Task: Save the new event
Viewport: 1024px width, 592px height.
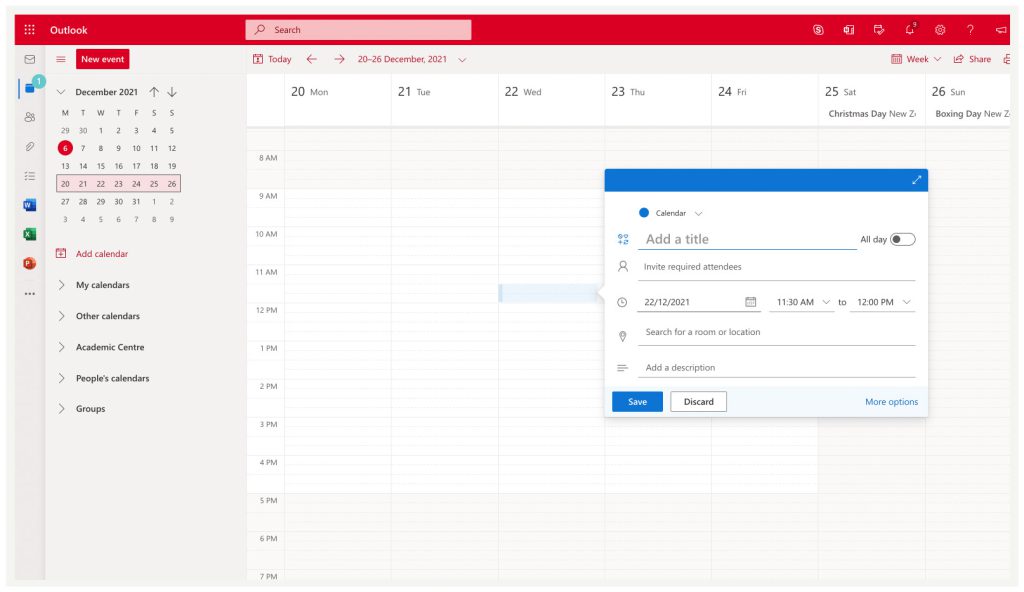Action: coord(637,402)
